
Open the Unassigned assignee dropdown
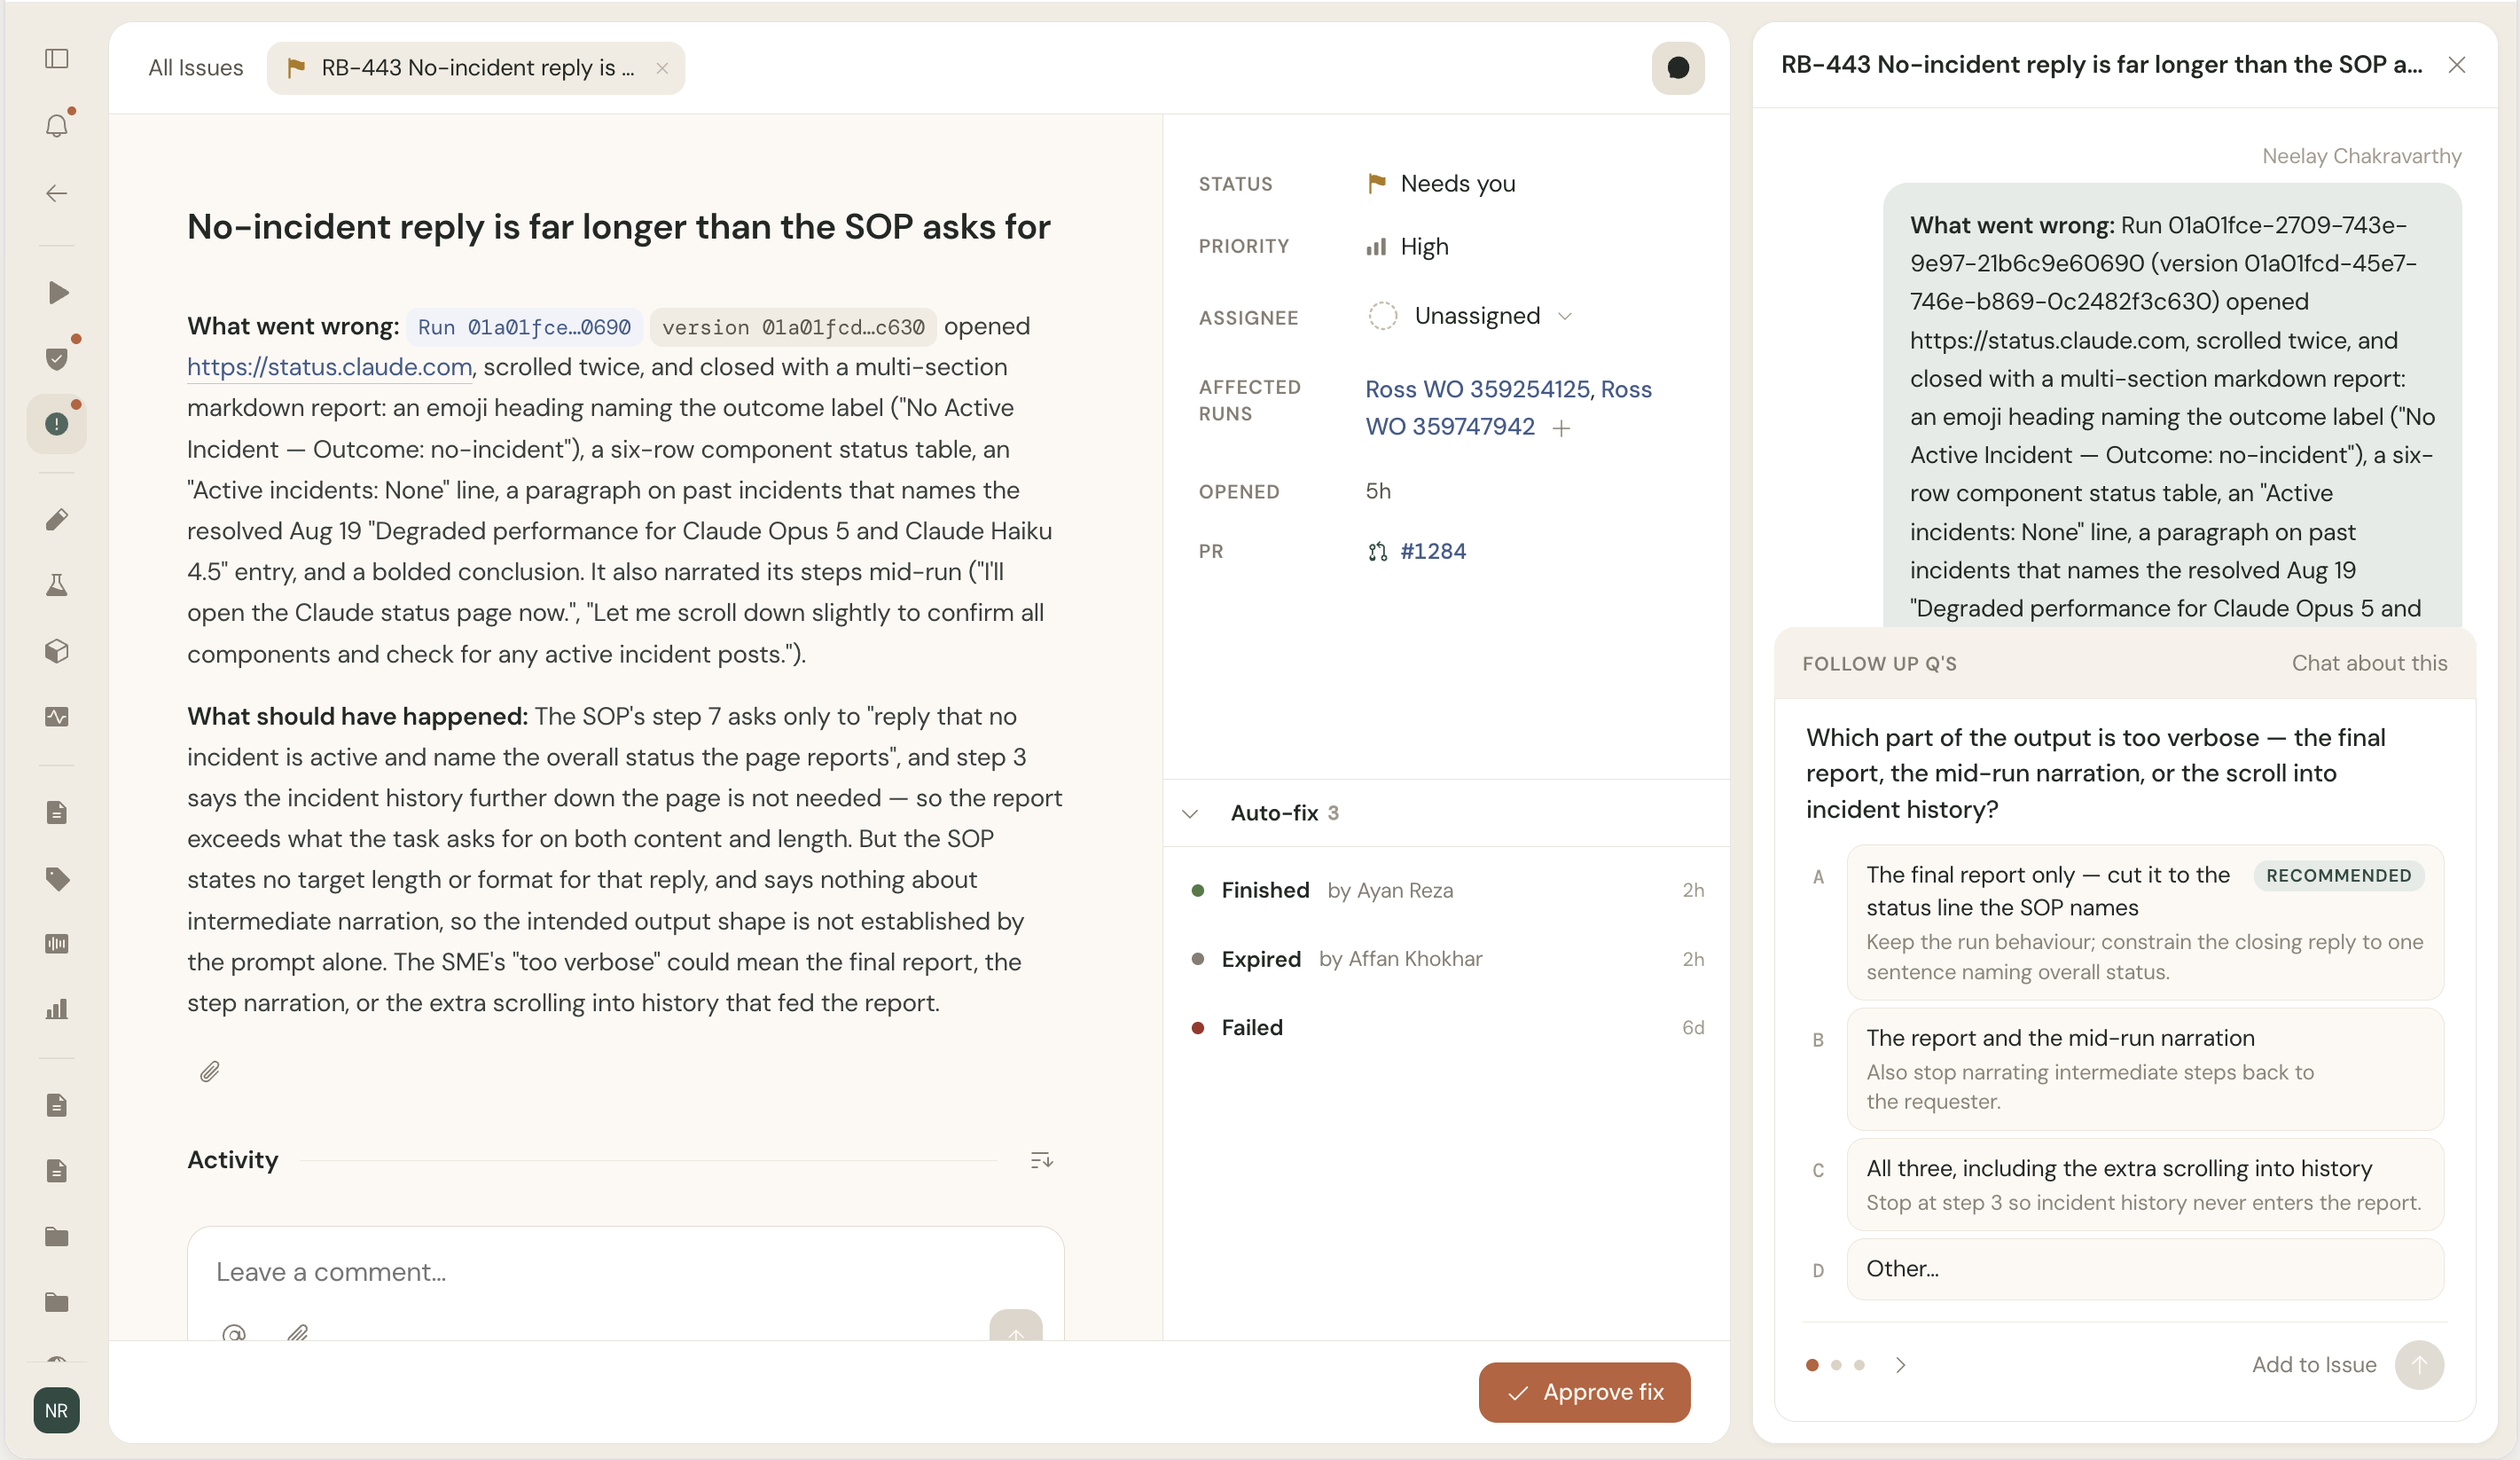point(1470,316)
